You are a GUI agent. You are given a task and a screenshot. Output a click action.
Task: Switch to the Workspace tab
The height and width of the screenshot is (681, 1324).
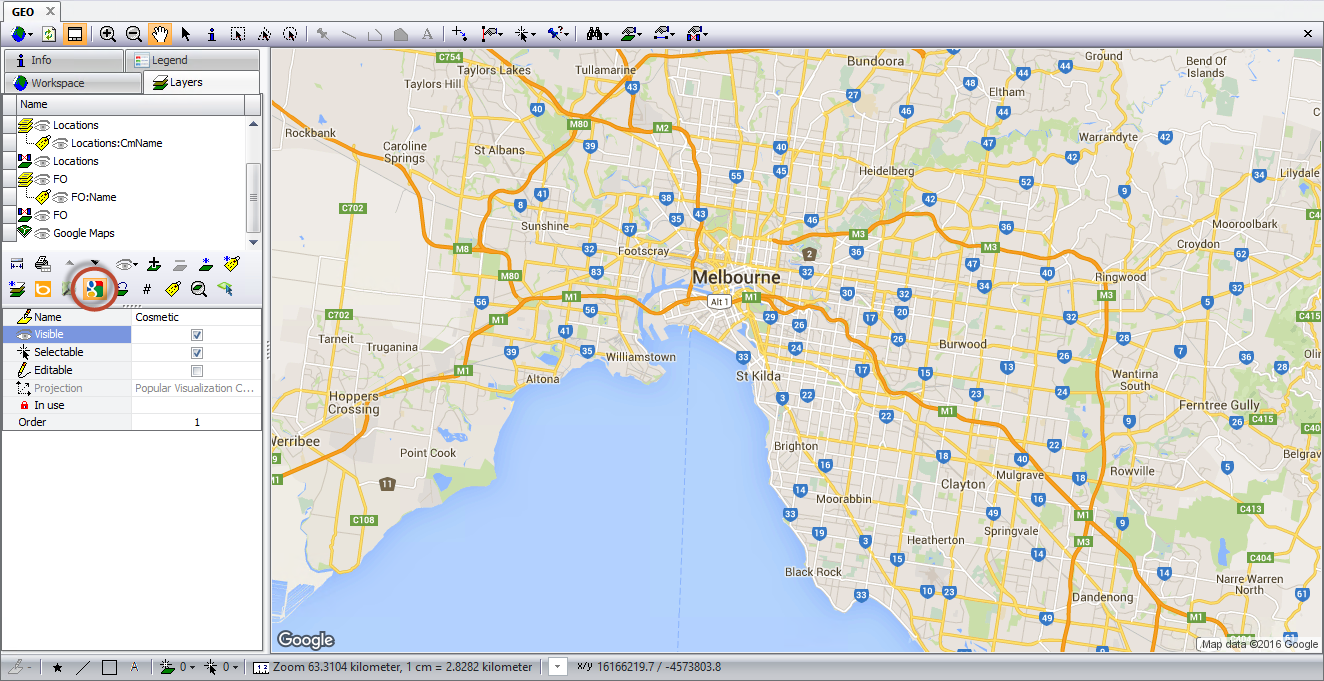point(72,83)
